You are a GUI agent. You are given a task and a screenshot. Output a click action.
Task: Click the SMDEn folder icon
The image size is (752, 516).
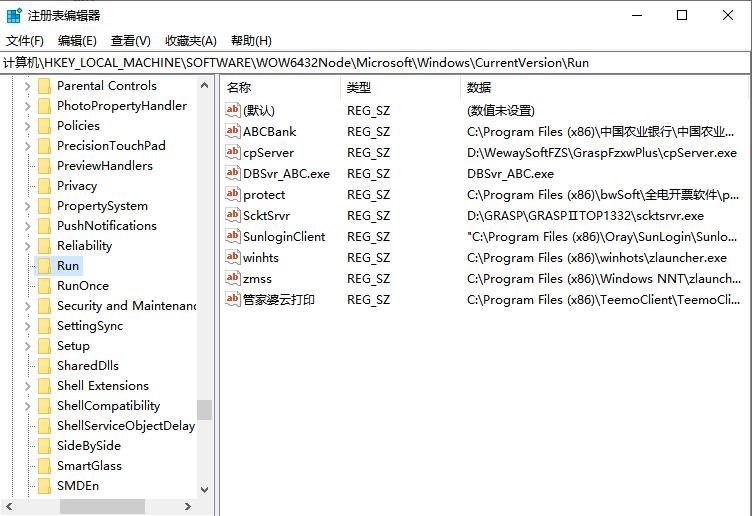(44, 486)
